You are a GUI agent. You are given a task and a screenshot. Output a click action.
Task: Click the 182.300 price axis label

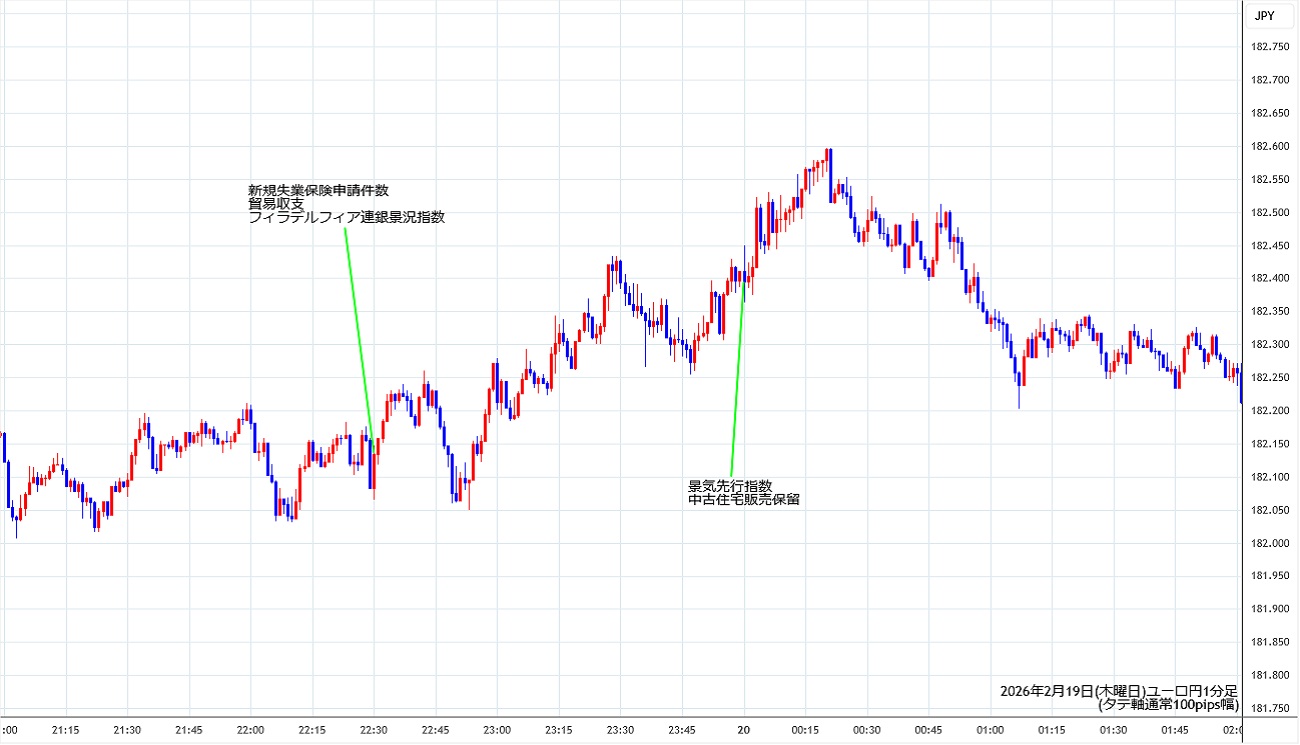click(1270, 344)
